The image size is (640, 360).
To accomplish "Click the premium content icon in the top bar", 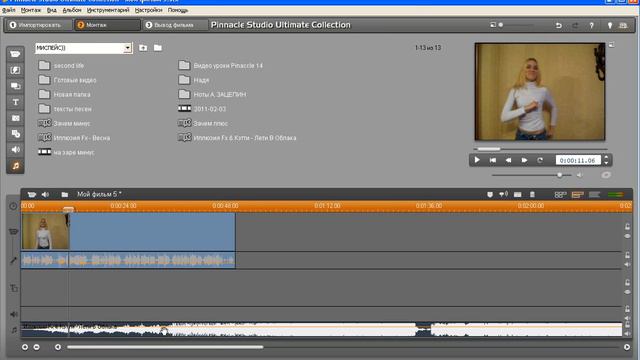I will pos(623,25).
